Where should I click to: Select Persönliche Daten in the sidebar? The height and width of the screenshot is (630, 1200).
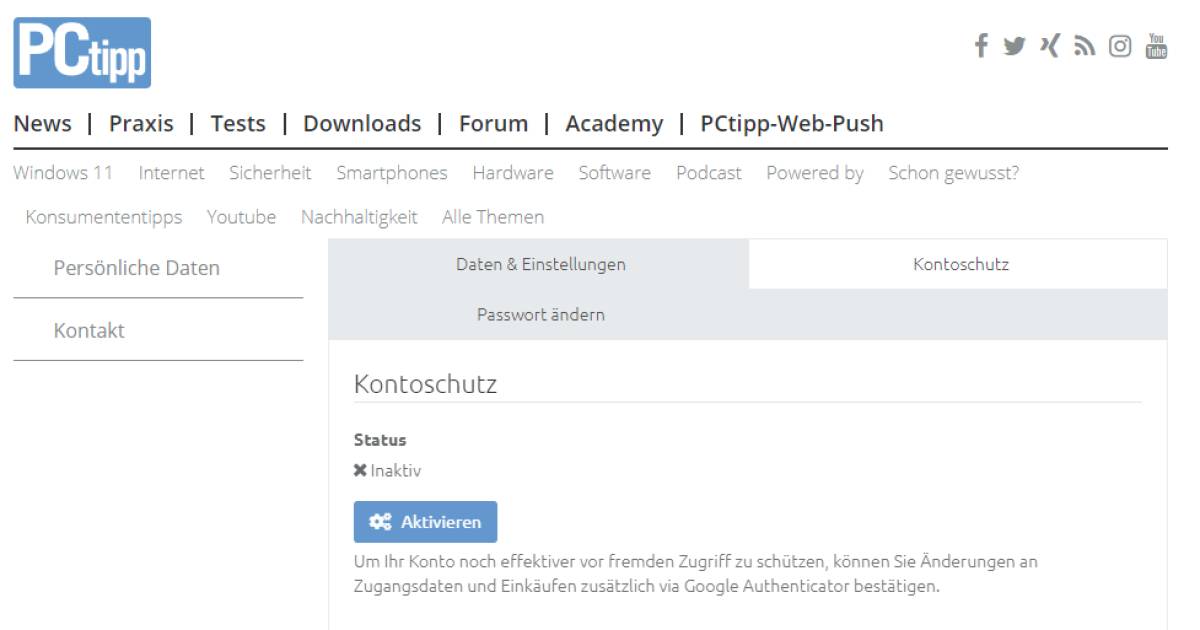click(135, 267)
